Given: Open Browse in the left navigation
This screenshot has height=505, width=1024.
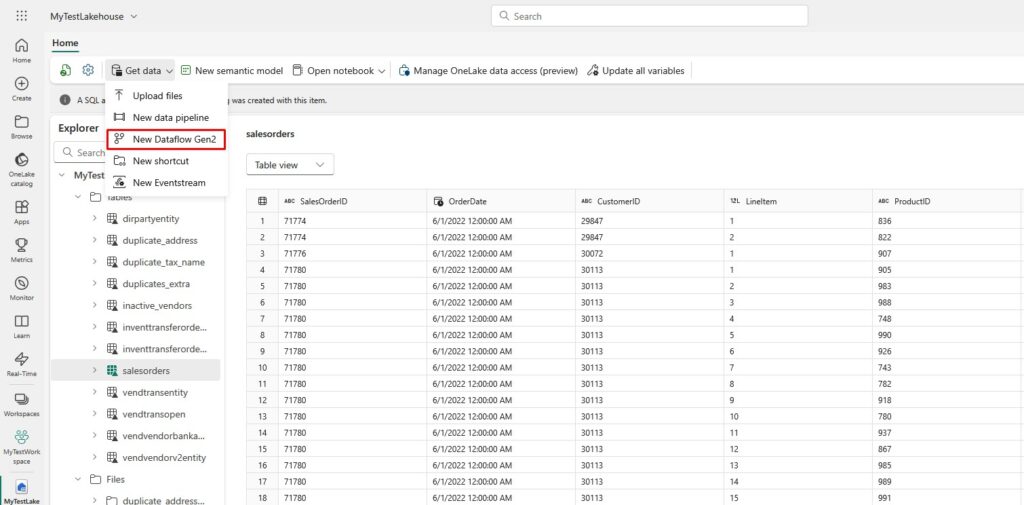Looking at the screenshot, I should [22, 127].
